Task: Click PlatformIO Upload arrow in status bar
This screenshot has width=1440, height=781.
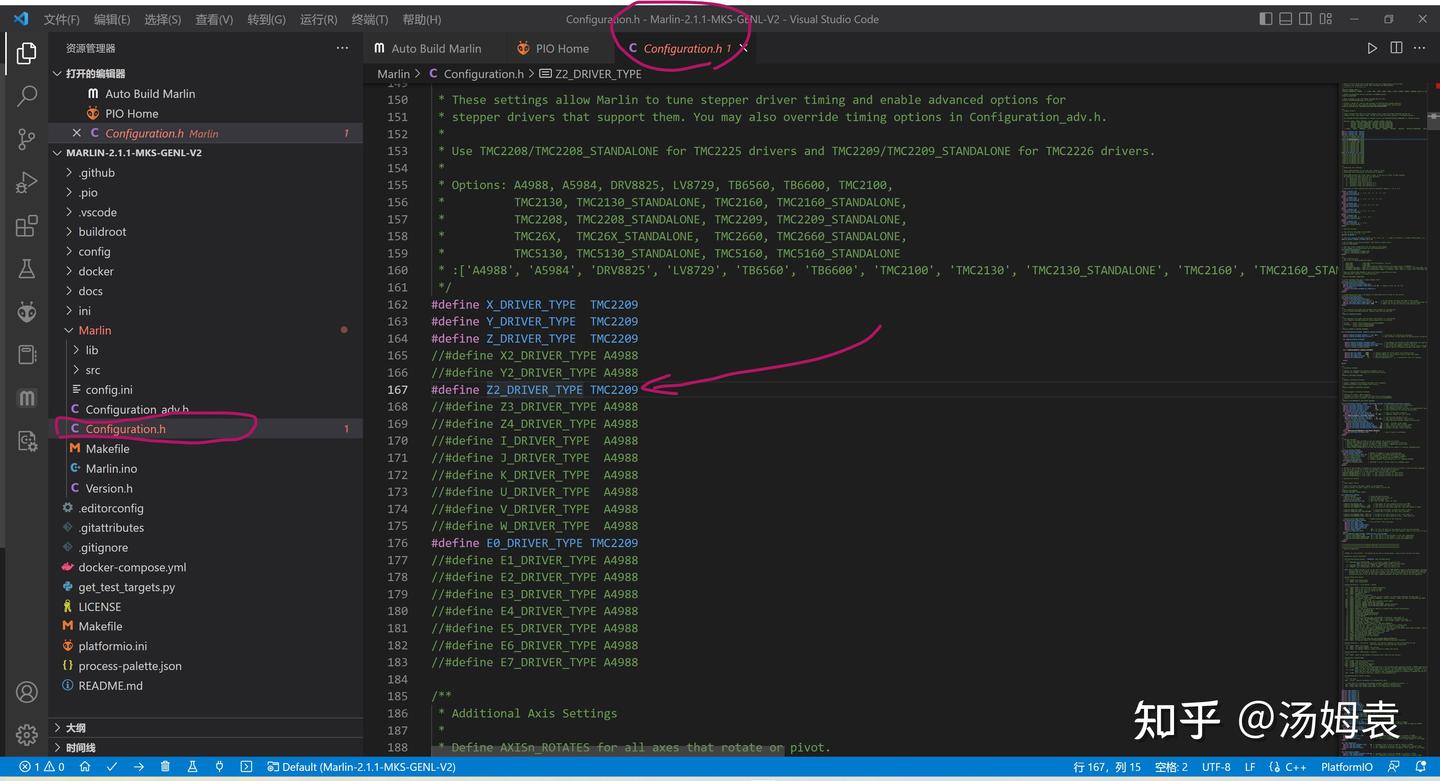Action: 138,767
